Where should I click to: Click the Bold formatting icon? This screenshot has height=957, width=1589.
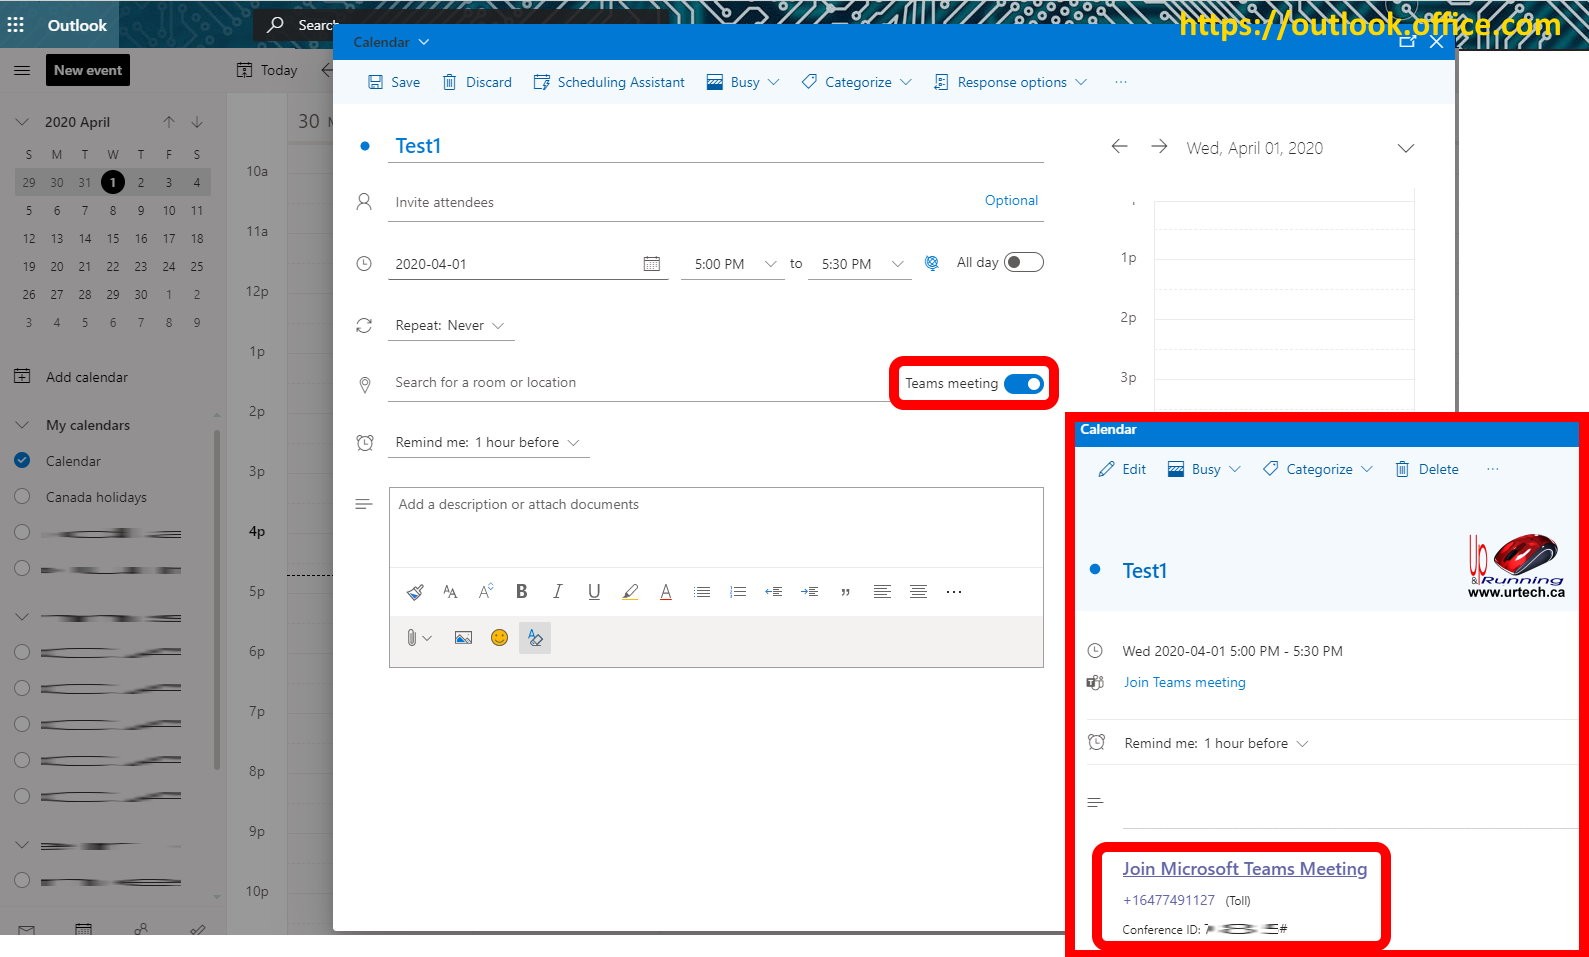point(521,592)
